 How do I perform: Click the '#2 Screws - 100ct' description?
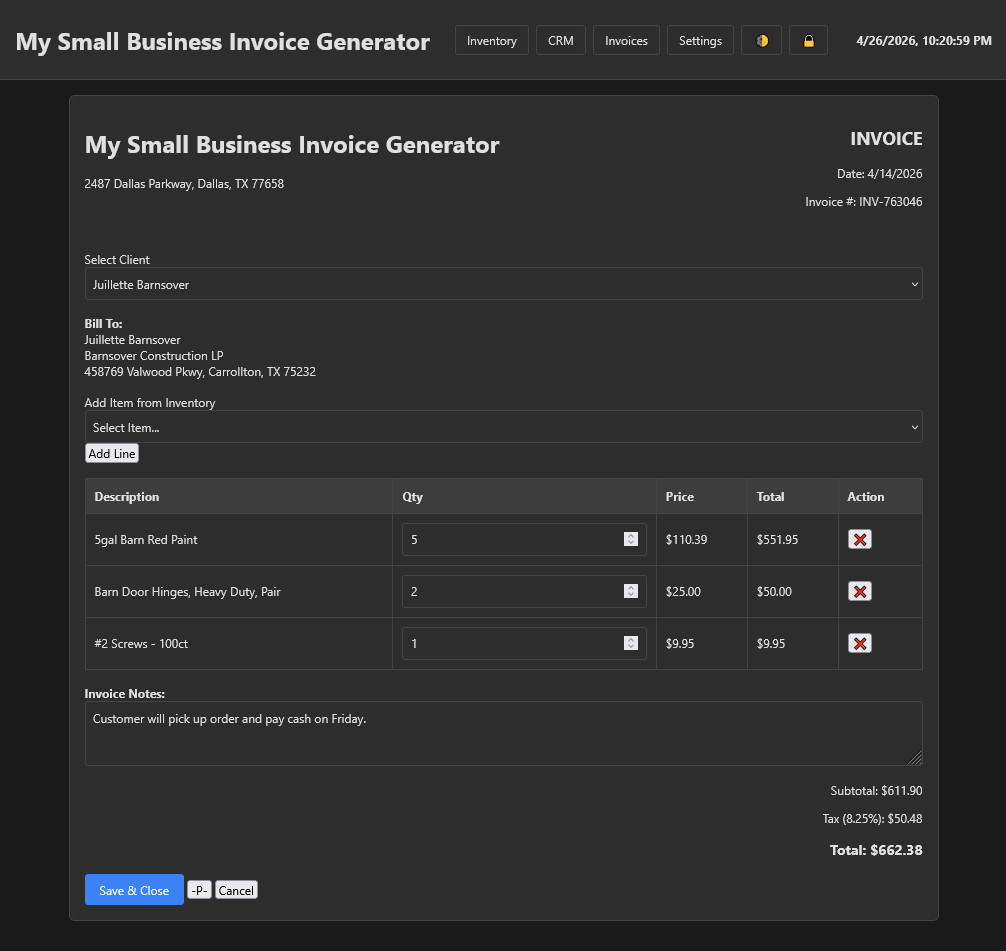tap(141, 644)
